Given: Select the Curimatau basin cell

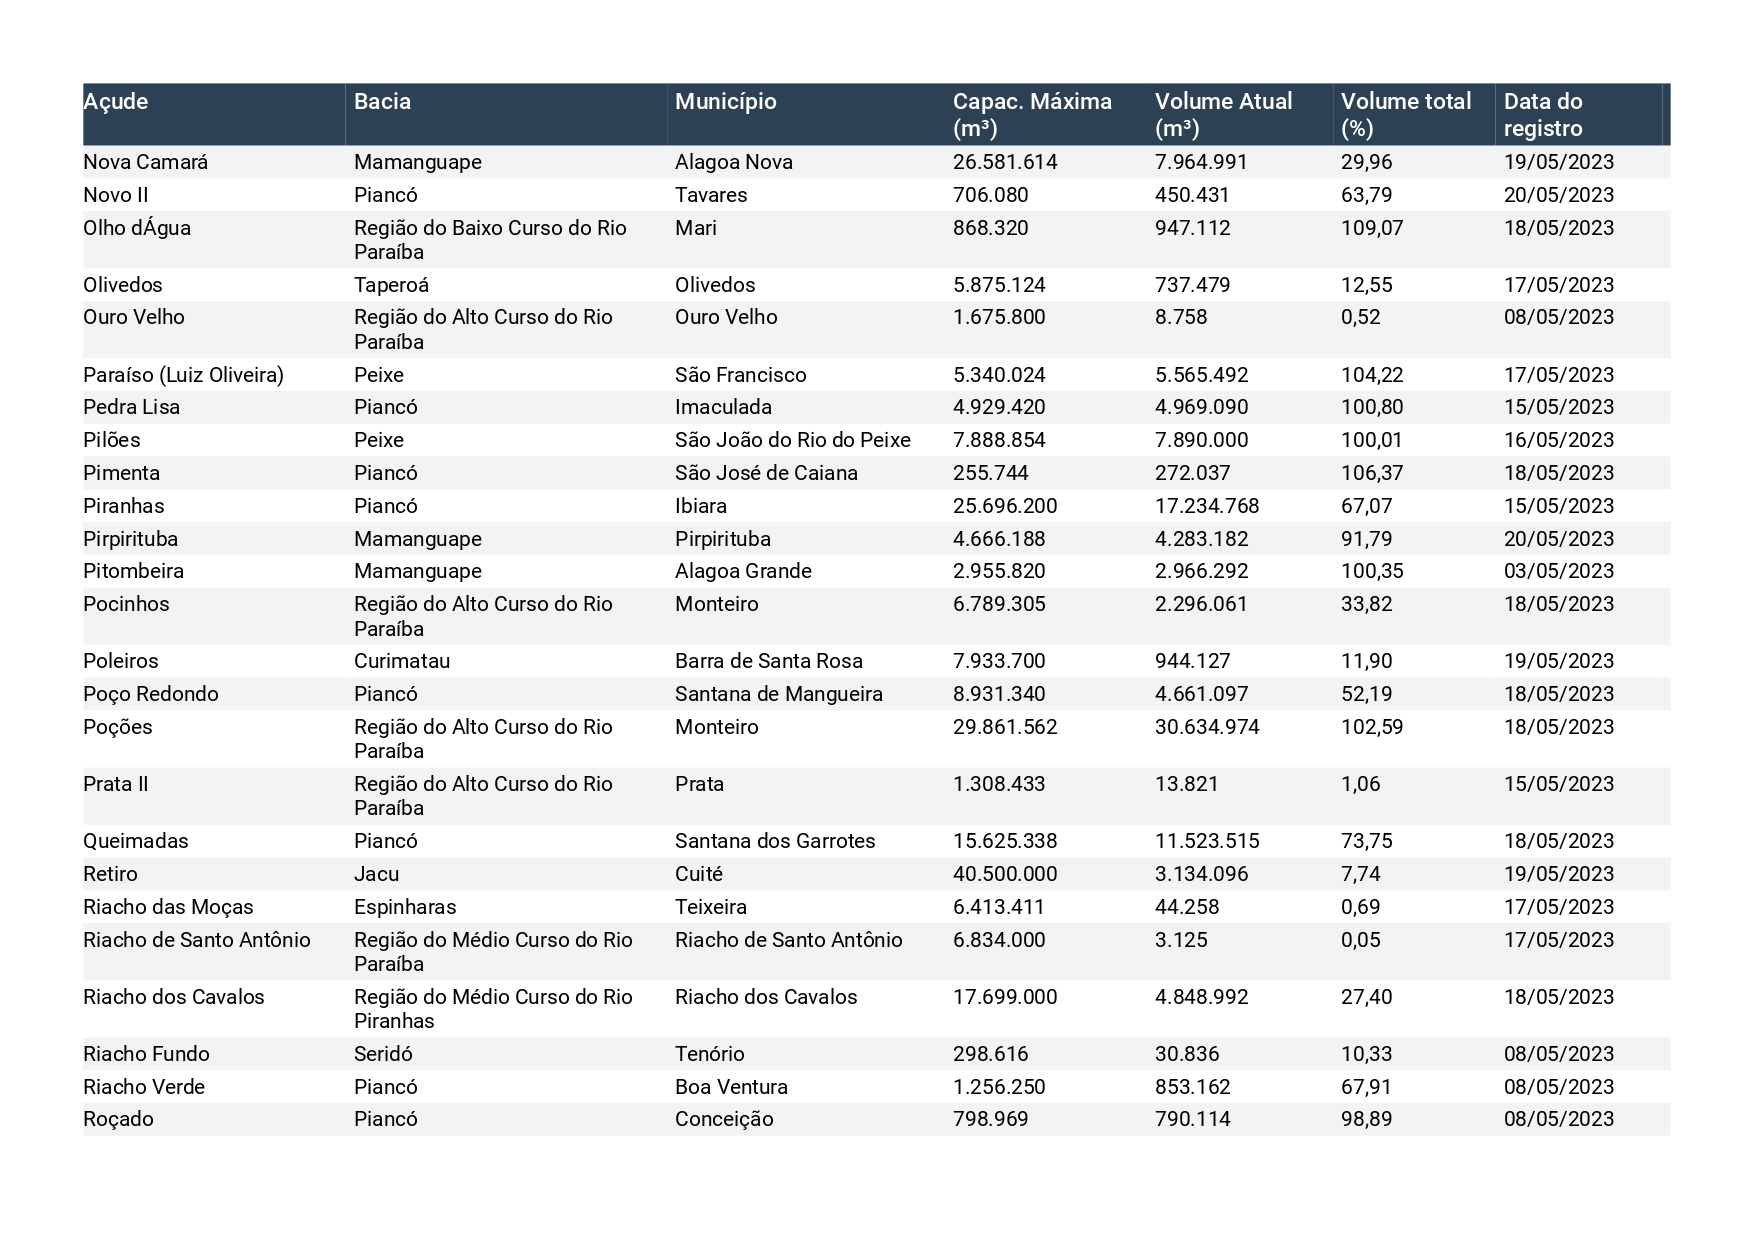Looking at the screenshot, I should (x=402, y=661).
